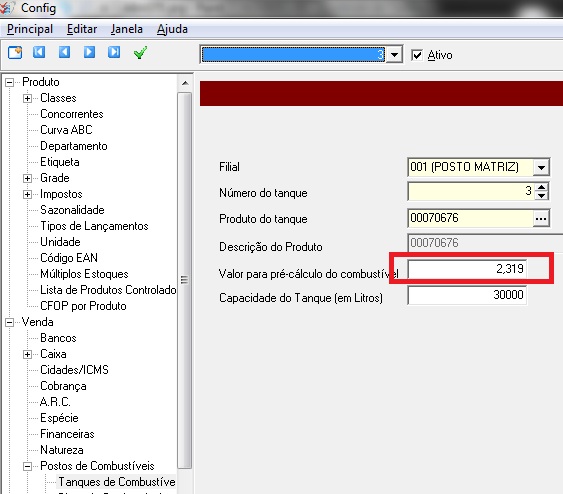Image resolution: width=563 pixels, height=494 pixels.
Task: Open the record selector dropdown arrow
Action: point(394,55)
